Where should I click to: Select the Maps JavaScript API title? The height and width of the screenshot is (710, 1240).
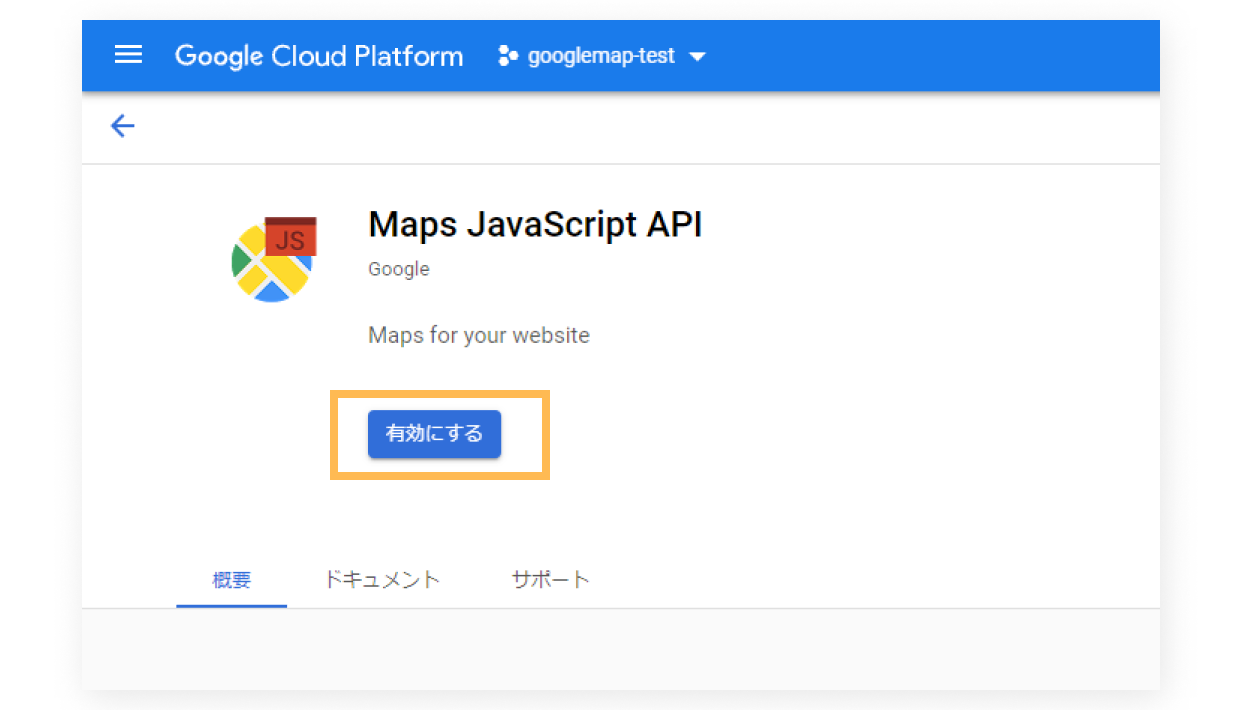coord(534,225)
